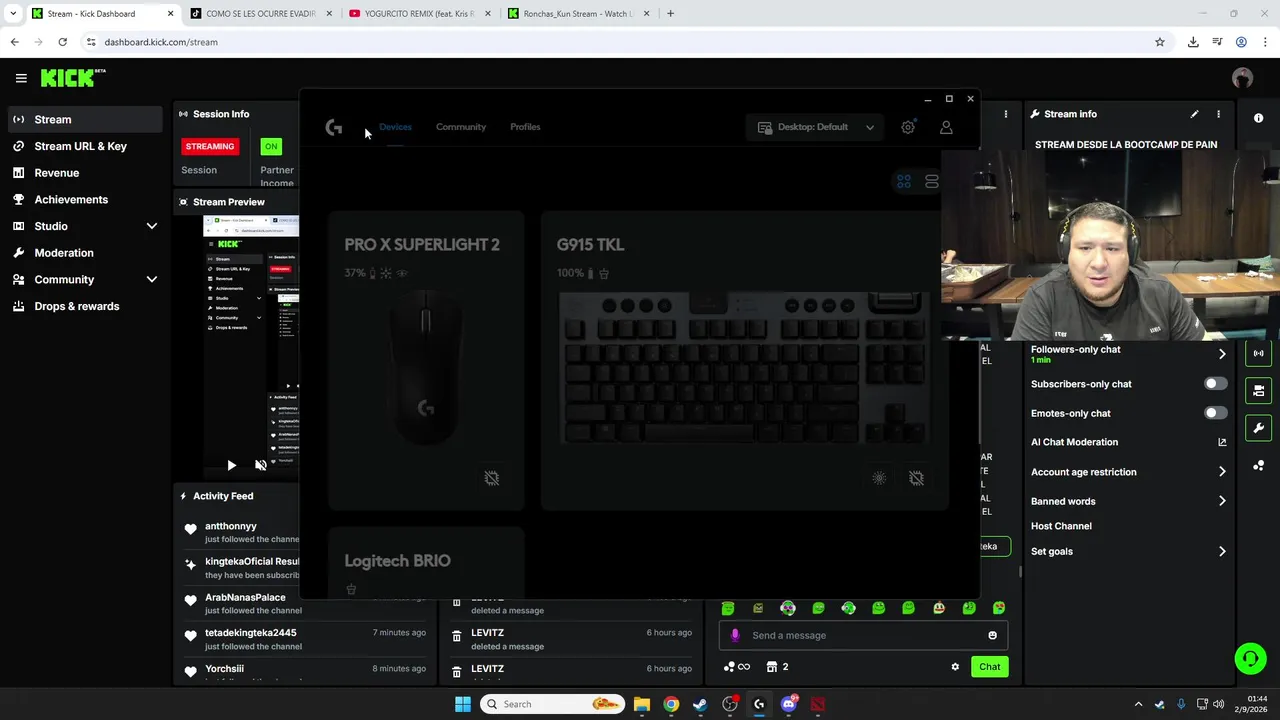Click the Windows Start button
This screenshot has height=720, width=1280.
463,704
